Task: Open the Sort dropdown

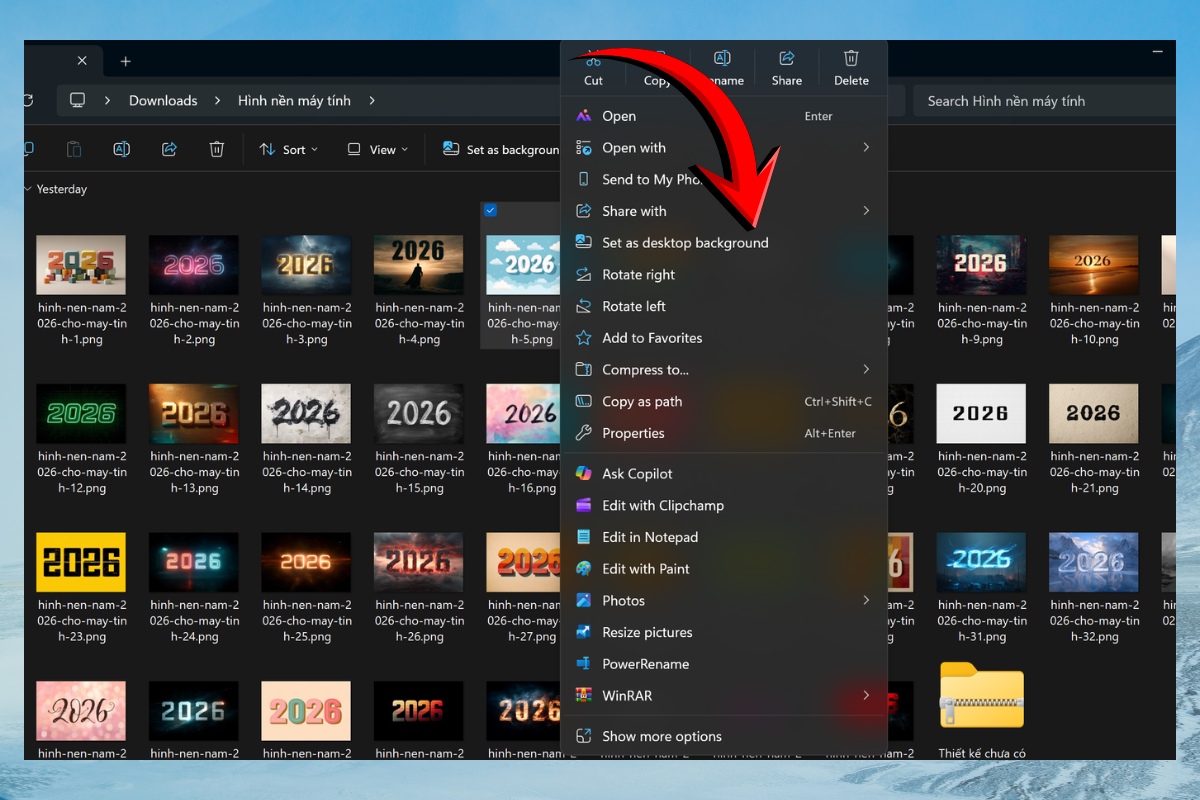Action: (288, 149)
